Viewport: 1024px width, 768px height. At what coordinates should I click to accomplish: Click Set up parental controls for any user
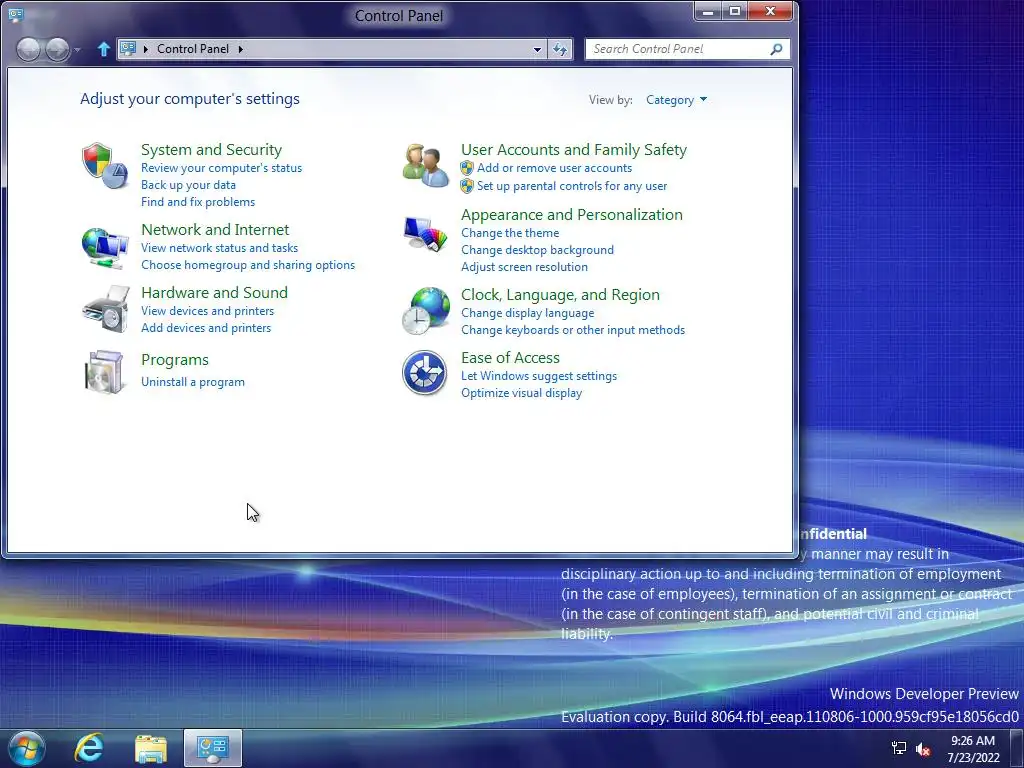coord(572,186)
